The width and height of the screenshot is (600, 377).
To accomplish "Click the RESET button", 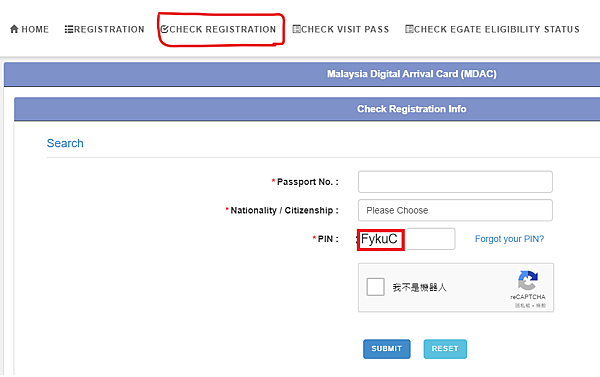I will (445, 349).
